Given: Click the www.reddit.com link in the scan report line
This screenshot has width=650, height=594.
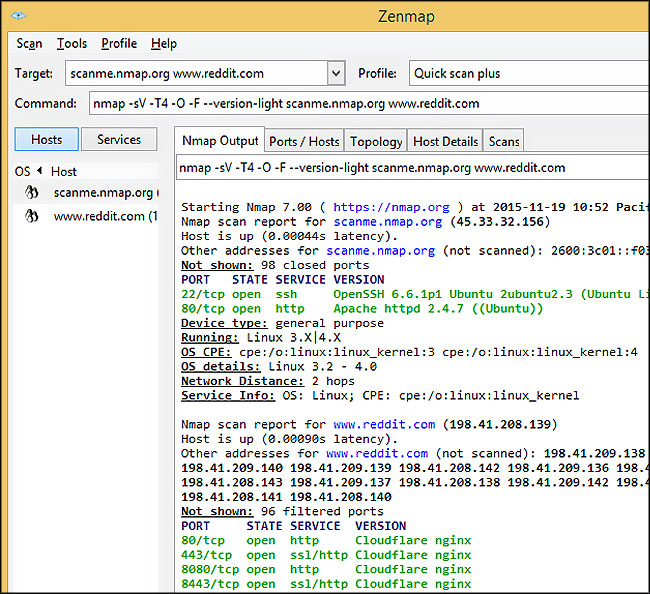Looking at the screenshot, I should tap(384, 424).
